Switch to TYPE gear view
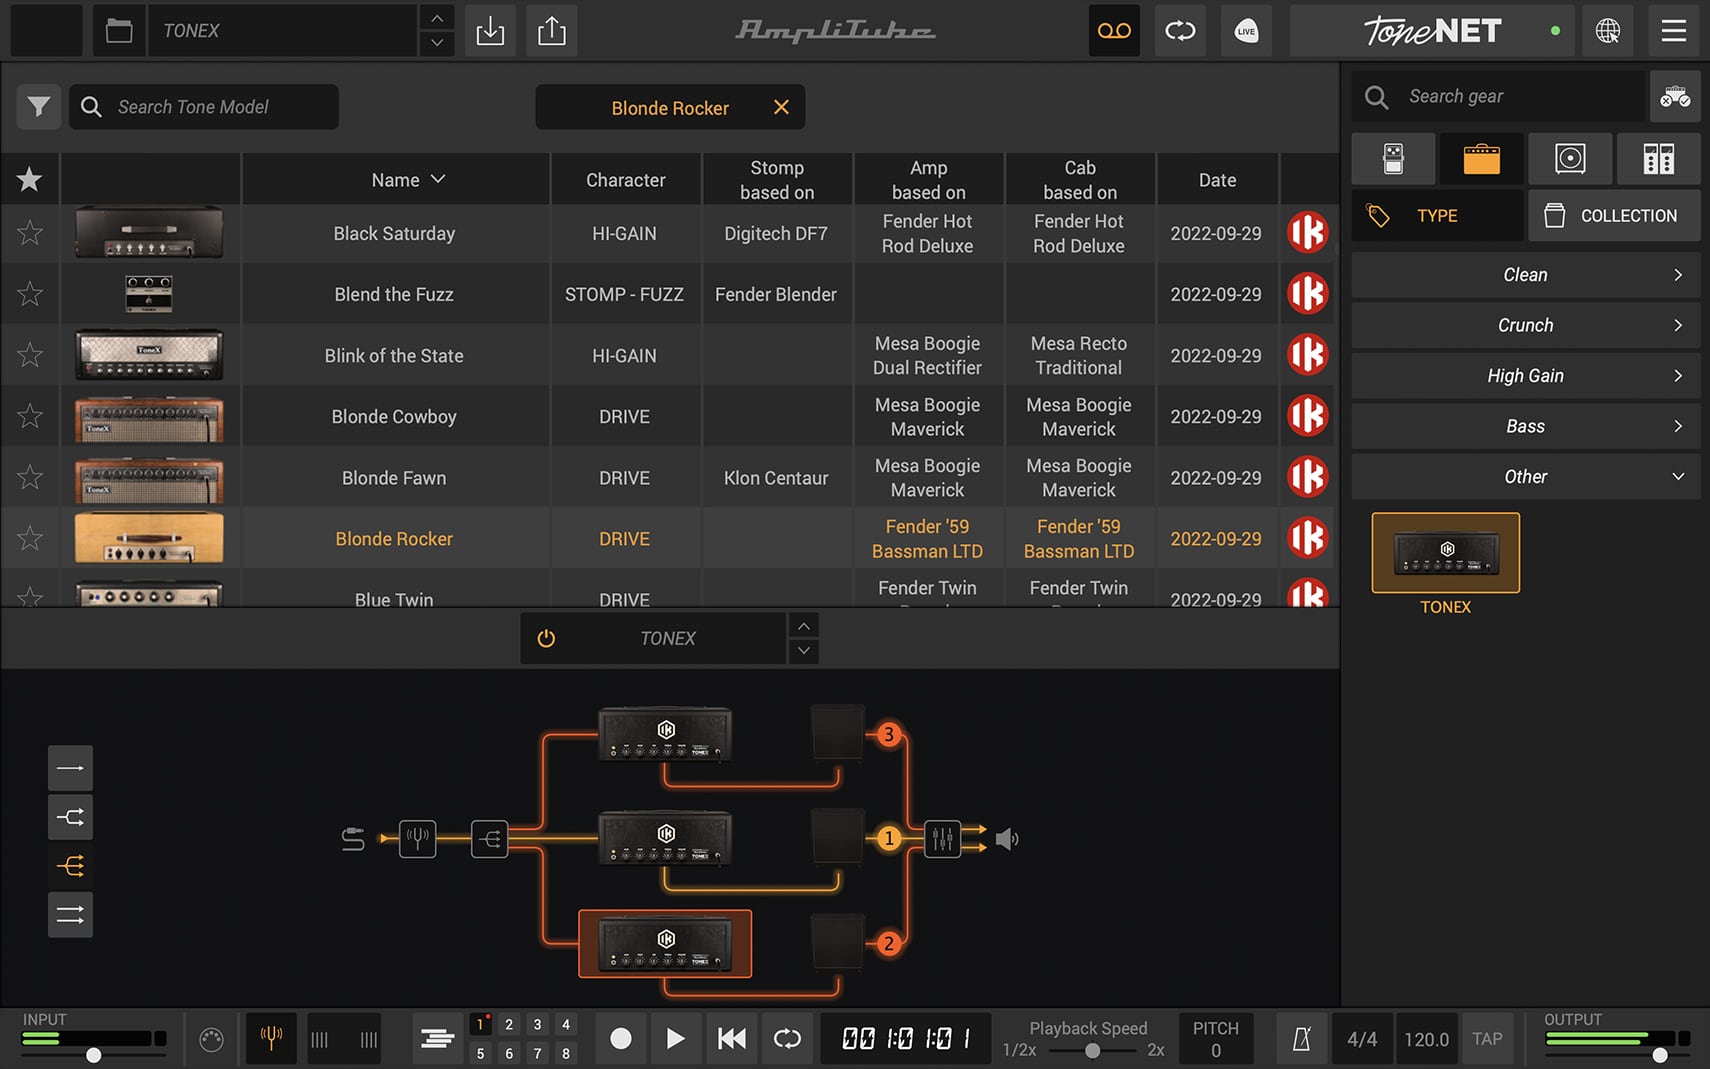Viewport: 1710px width, 1069px height. [x=1437, y=215]
